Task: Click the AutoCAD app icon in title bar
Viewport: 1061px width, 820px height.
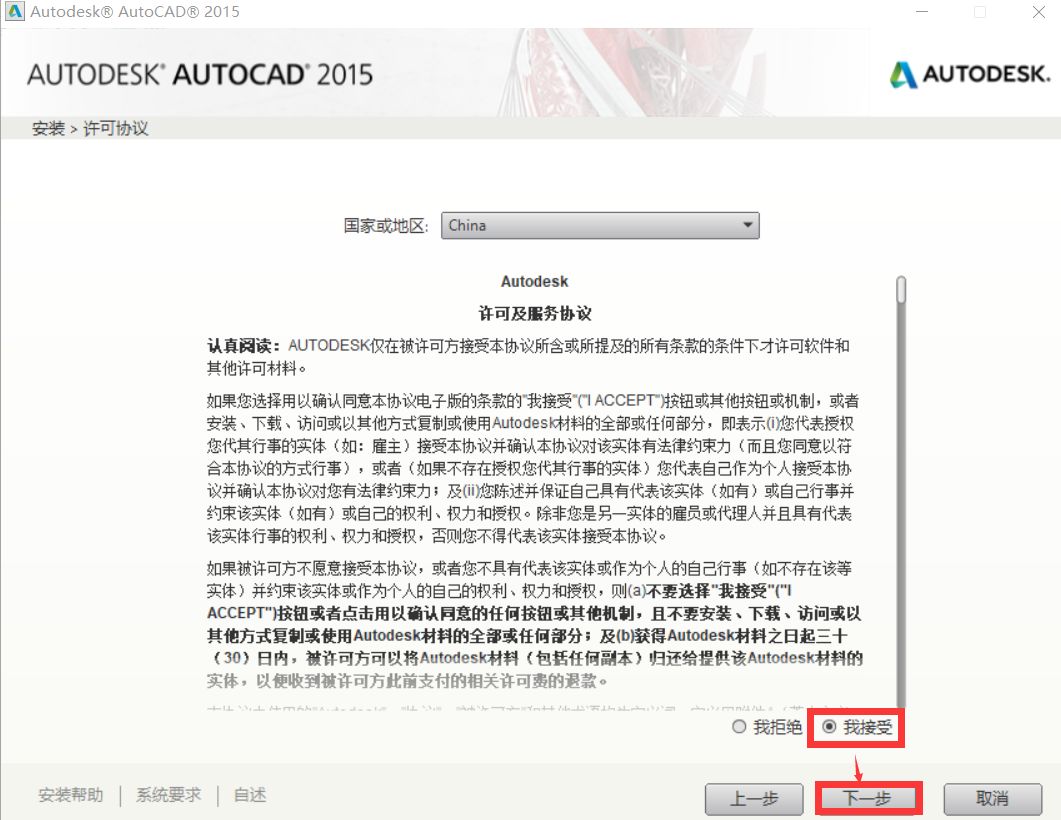Action: (15, 12)
